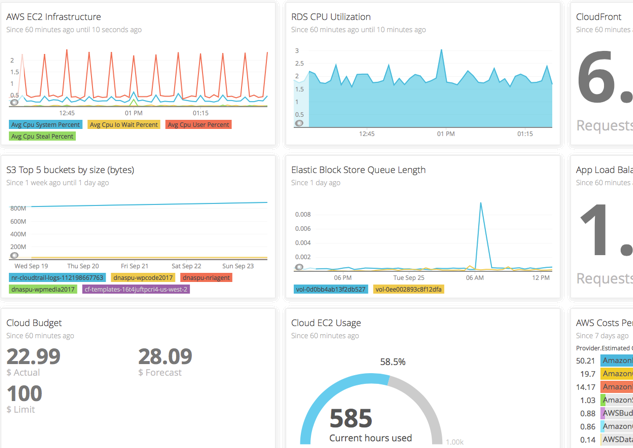Toggle the dnaspu-wpmedia2017 bucket legend

point(43,289)
